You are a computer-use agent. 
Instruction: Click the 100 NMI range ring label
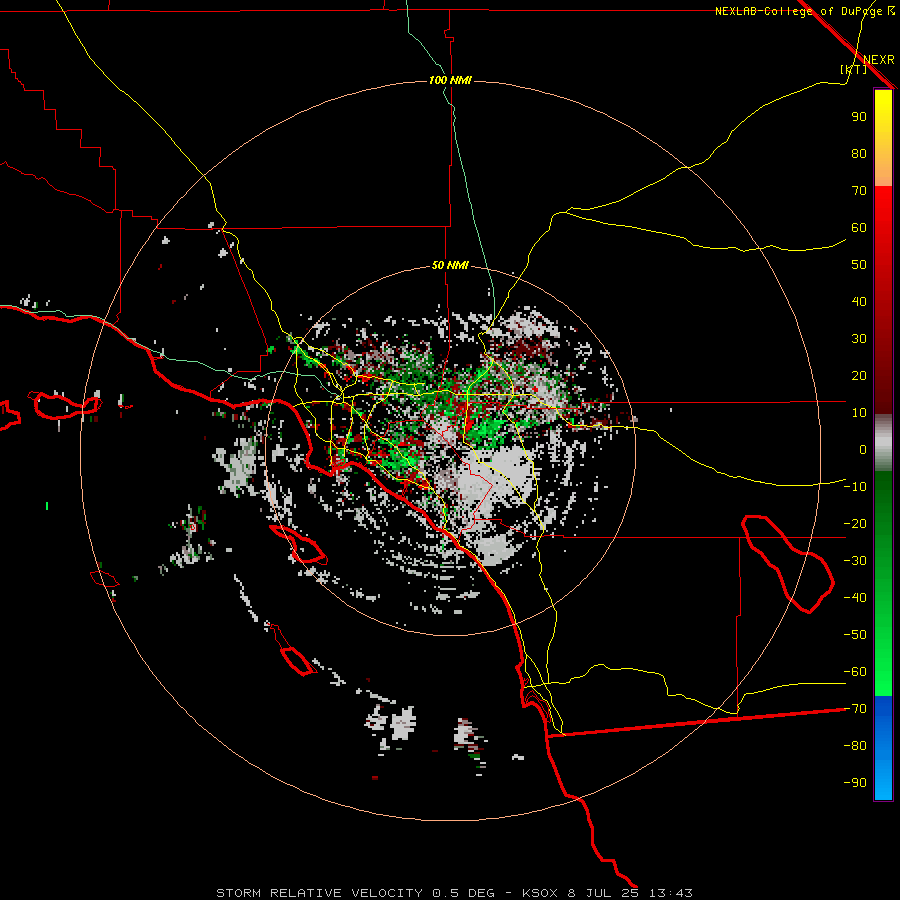[x=450, y=80]
